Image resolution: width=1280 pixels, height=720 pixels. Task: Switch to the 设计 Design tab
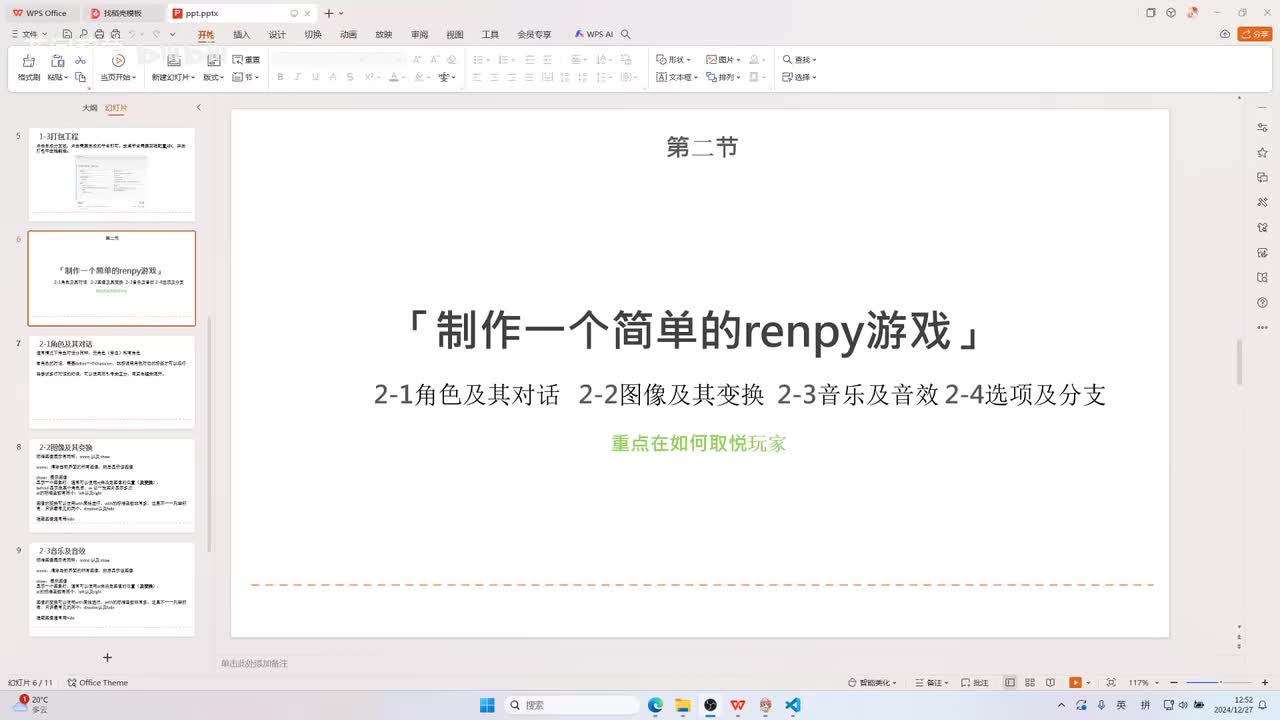tap(277, 34)
